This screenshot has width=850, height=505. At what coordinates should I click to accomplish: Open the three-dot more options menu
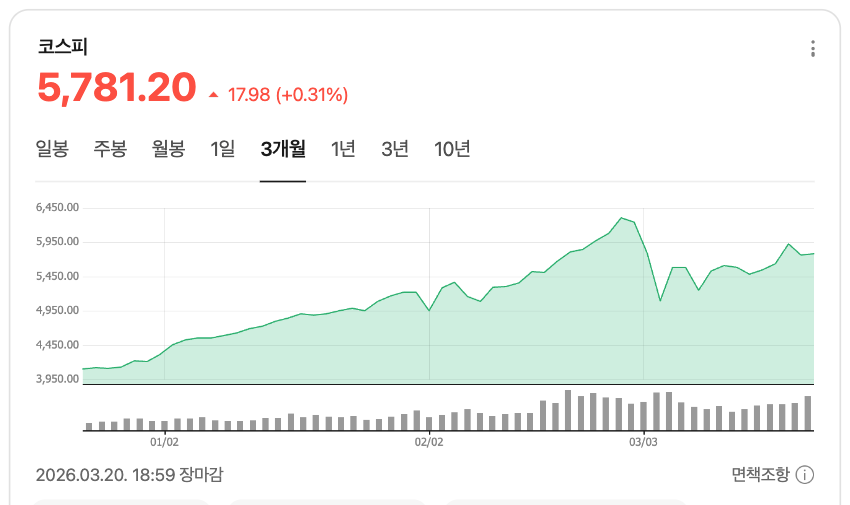813,48
